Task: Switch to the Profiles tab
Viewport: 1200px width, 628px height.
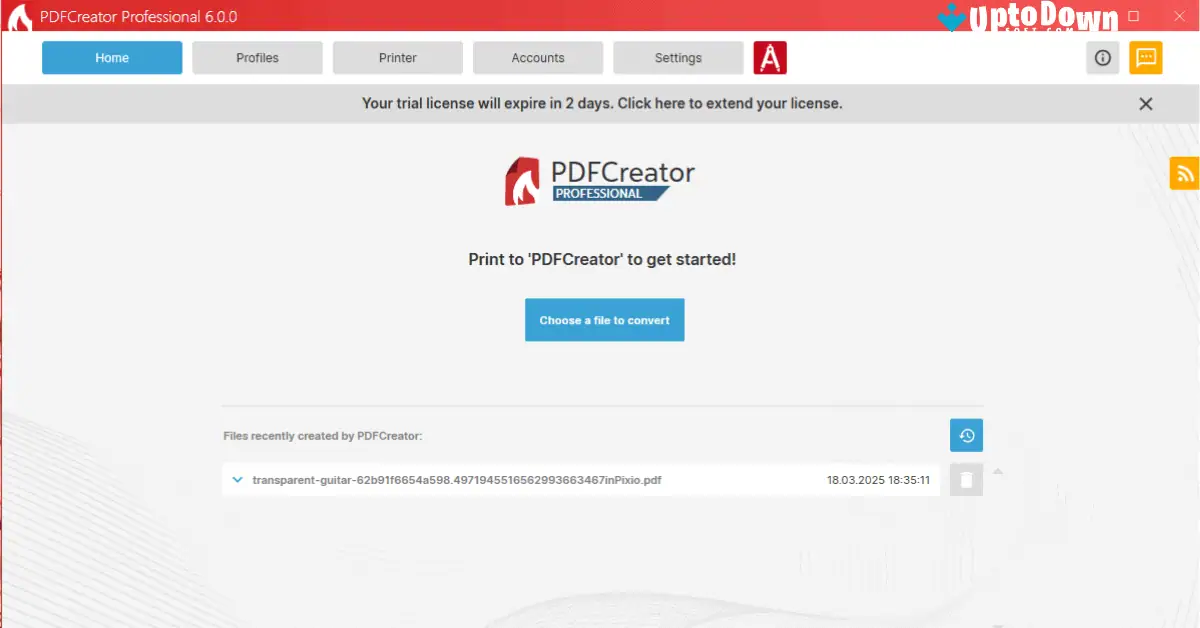Action: [257, 57]
